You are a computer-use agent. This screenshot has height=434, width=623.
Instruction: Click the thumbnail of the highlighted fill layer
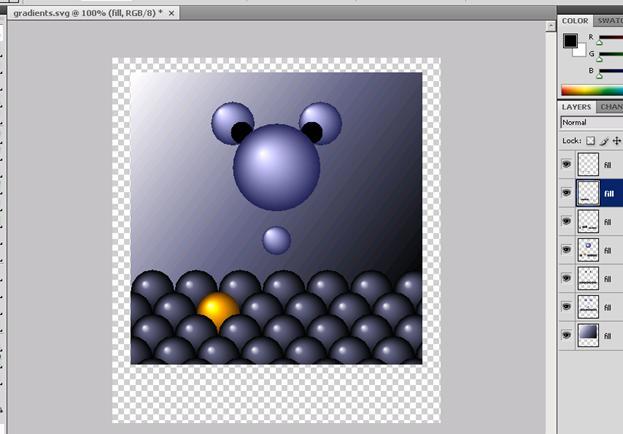pyautogui.click(x=588, y=193)
